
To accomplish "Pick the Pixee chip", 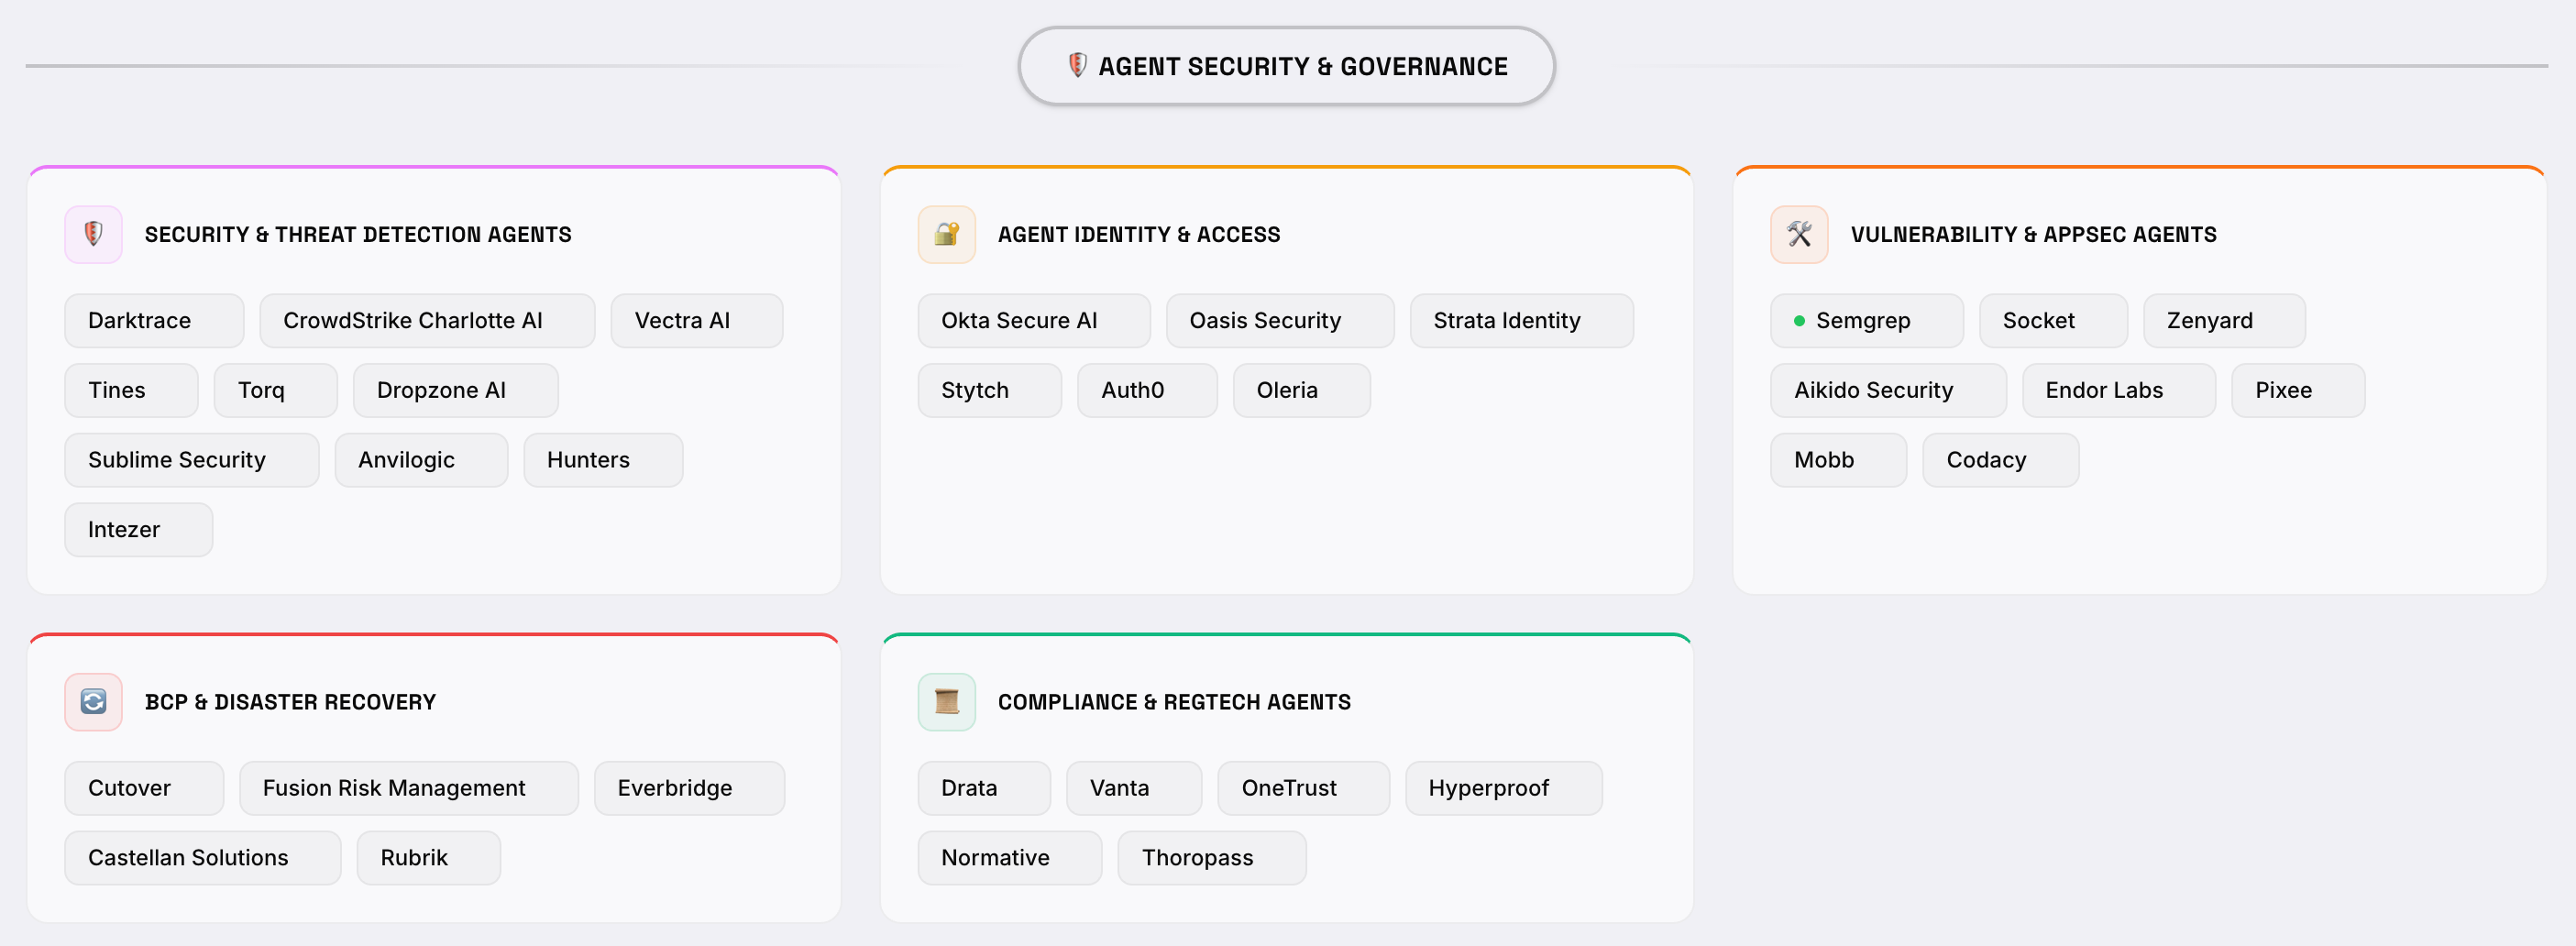I will pos(2298,391).
